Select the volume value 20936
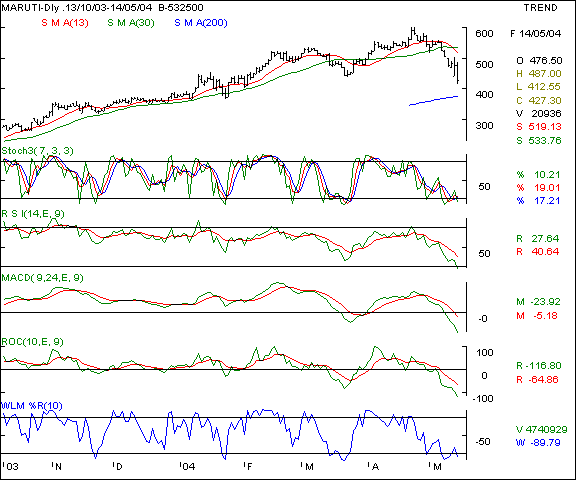 [x=546, y=113]
